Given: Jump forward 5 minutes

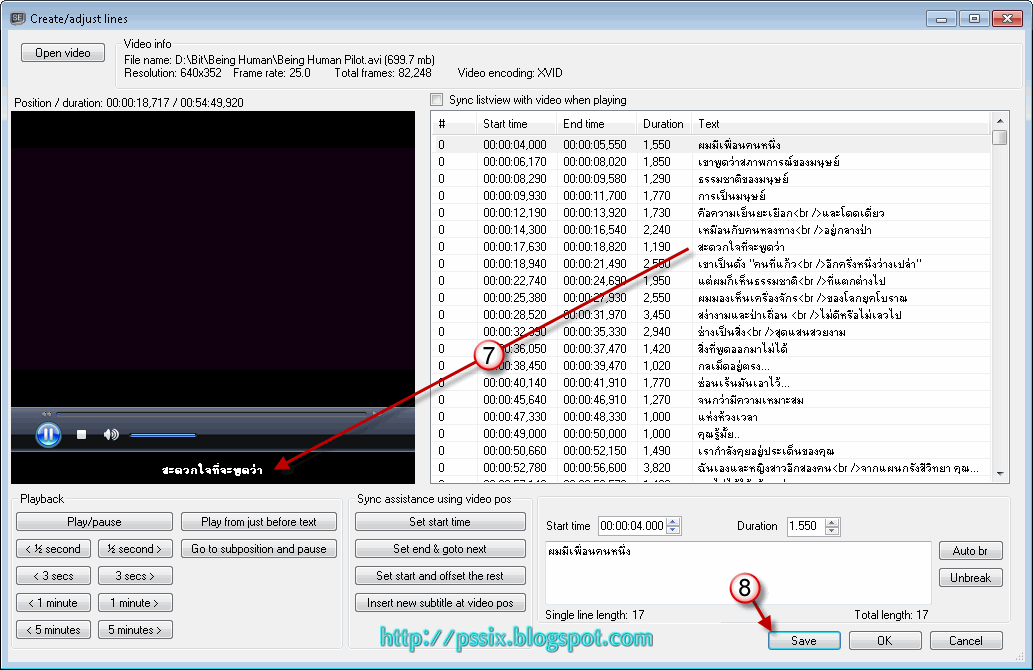Looking at the screenshot, I should point(135,630).
